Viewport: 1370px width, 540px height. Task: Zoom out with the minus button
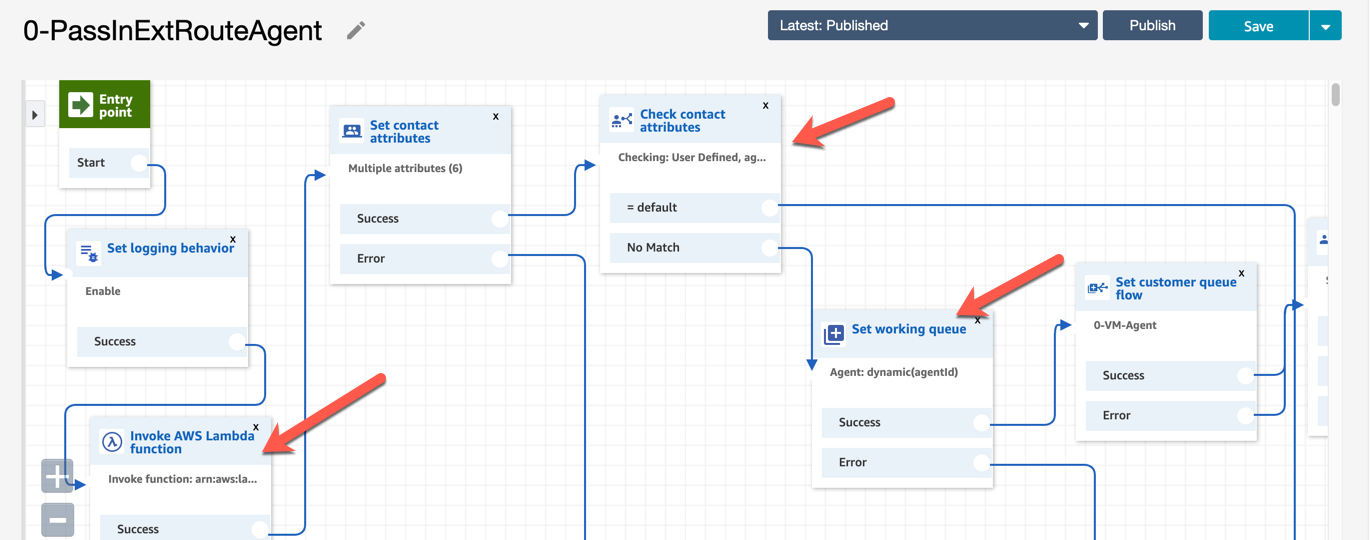[57, 520]
